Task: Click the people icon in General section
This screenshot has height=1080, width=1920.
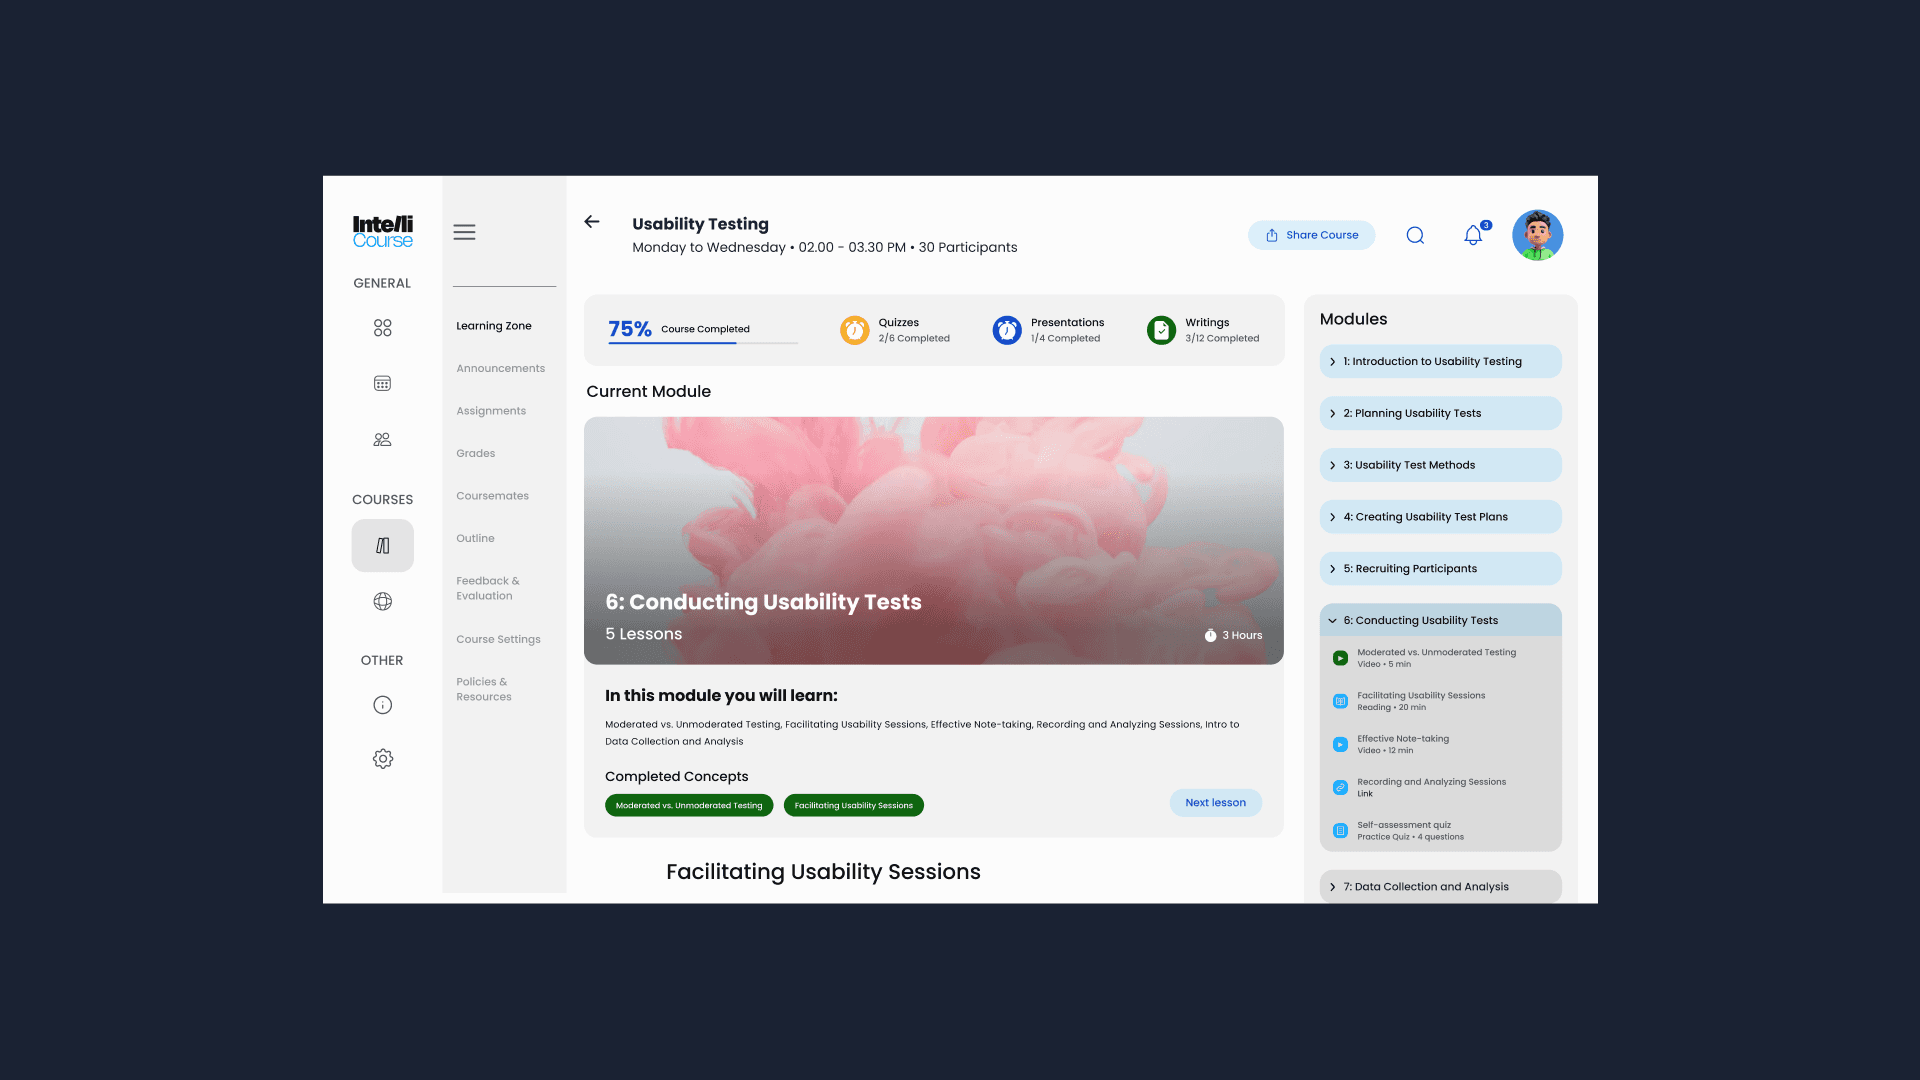Action: click(x=382, y=439)
